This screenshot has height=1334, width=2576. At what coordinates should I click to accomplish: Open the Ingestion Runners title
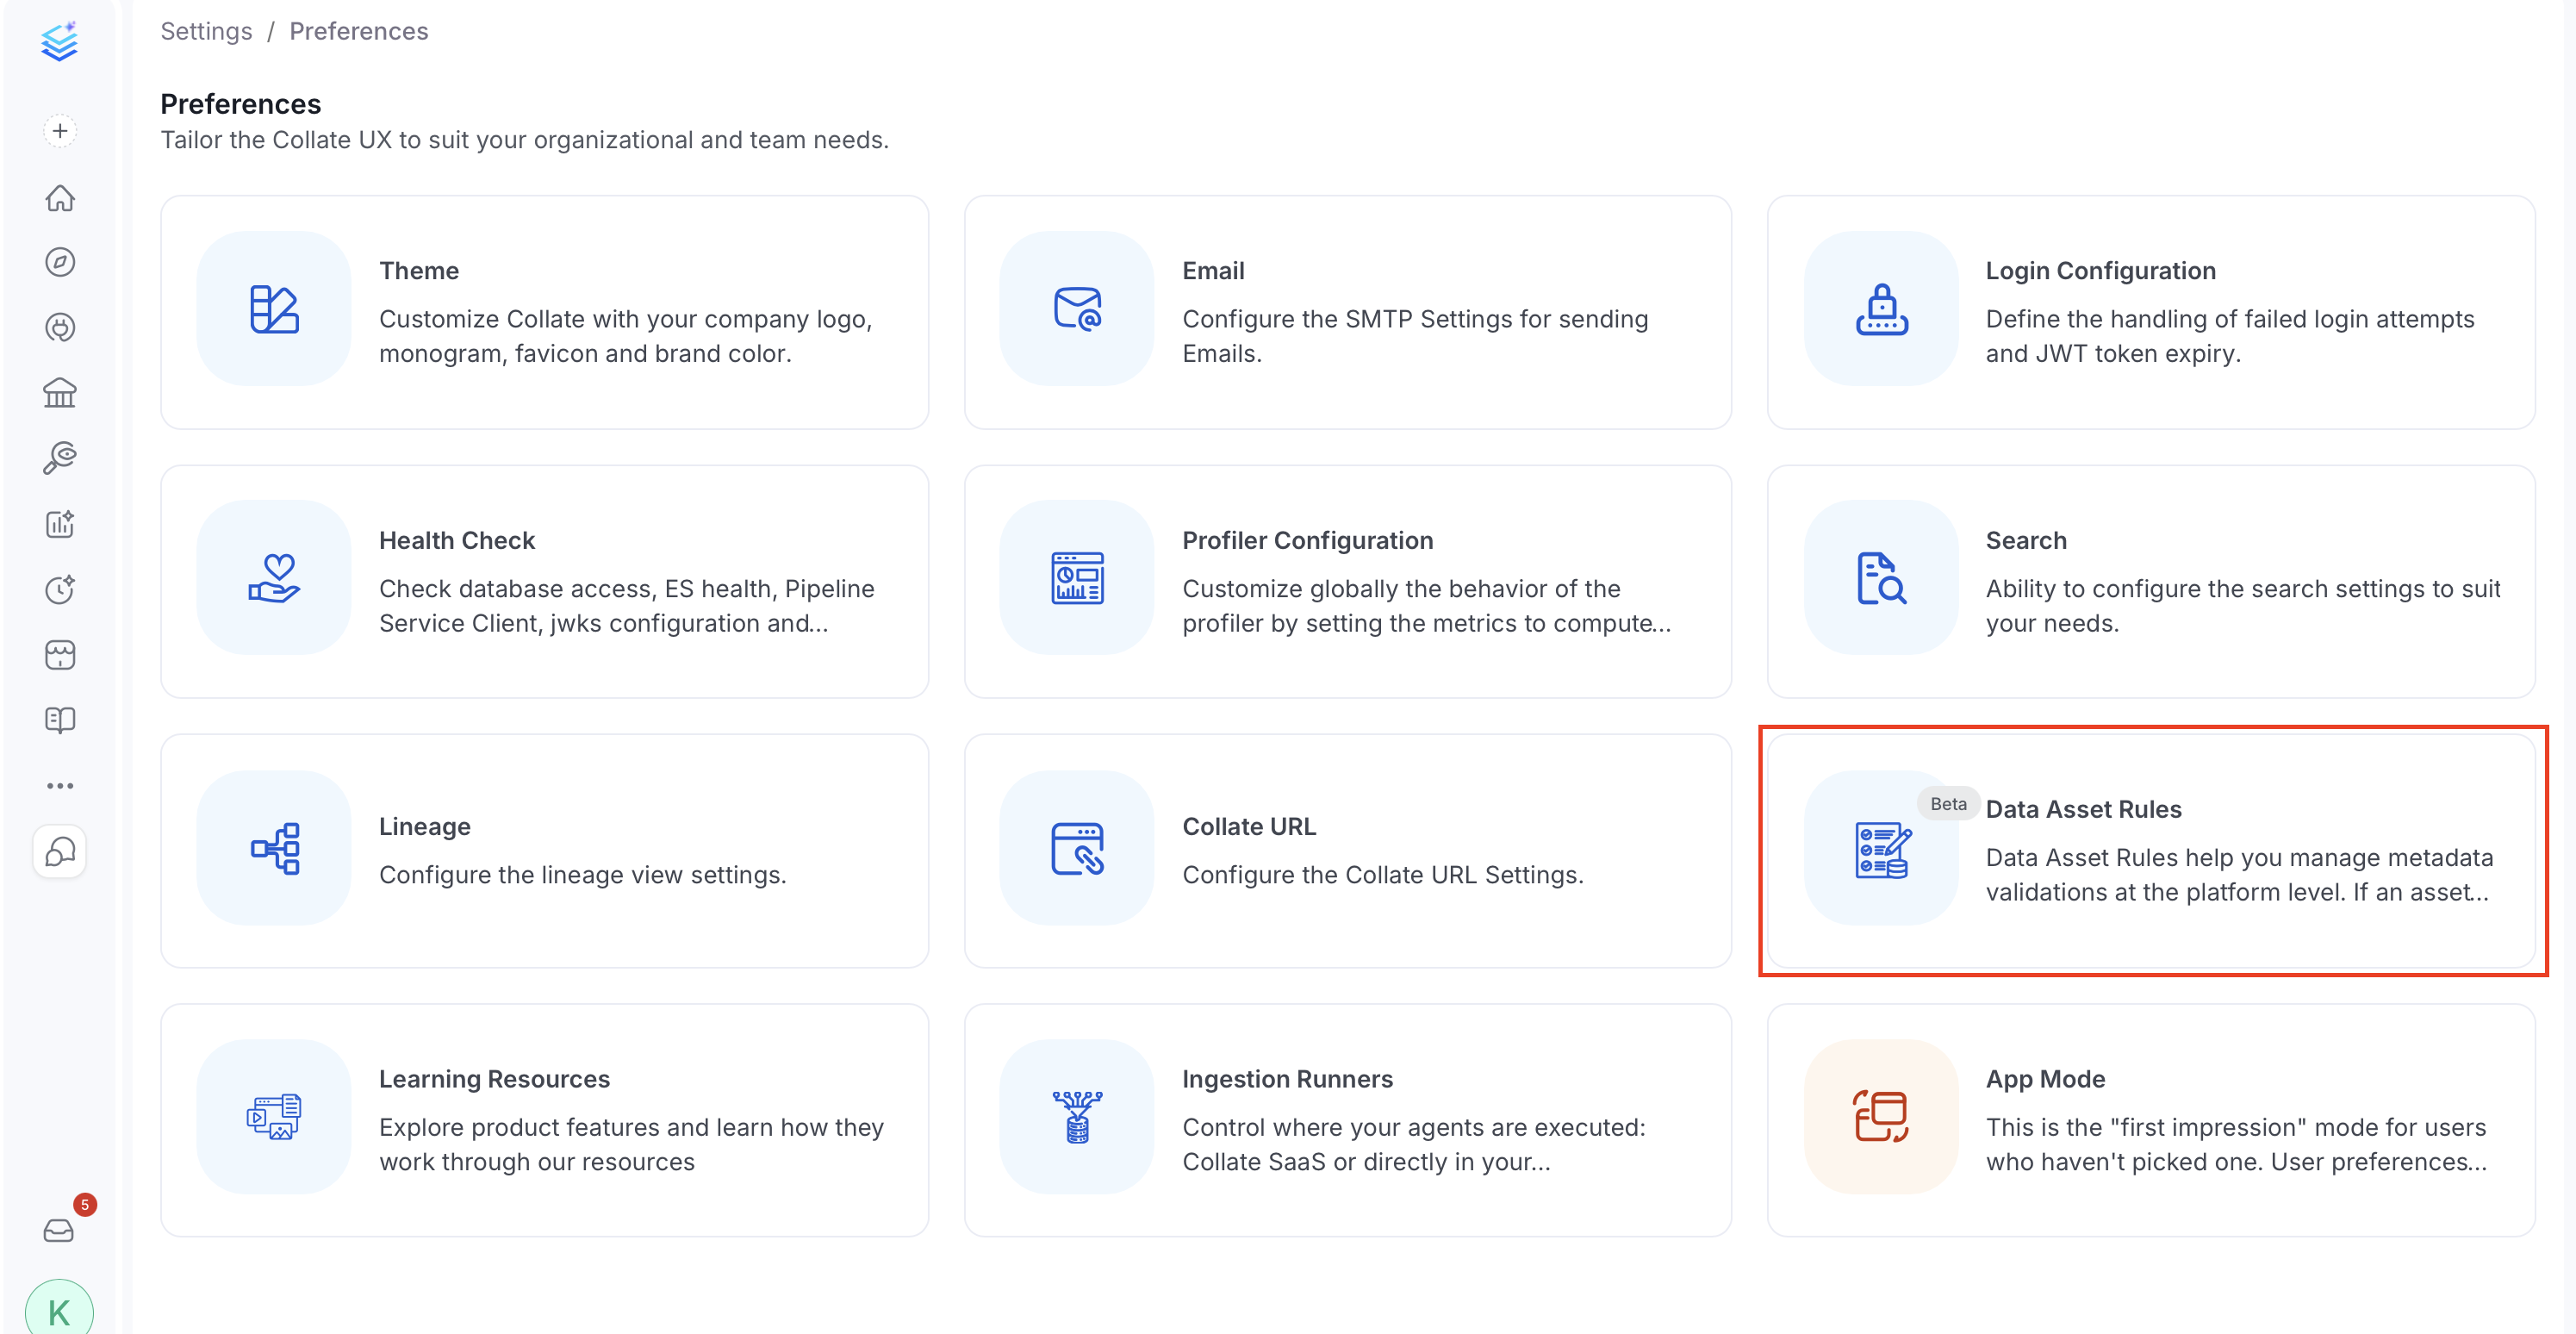pyautogui.click(x=1287, y=1079)
